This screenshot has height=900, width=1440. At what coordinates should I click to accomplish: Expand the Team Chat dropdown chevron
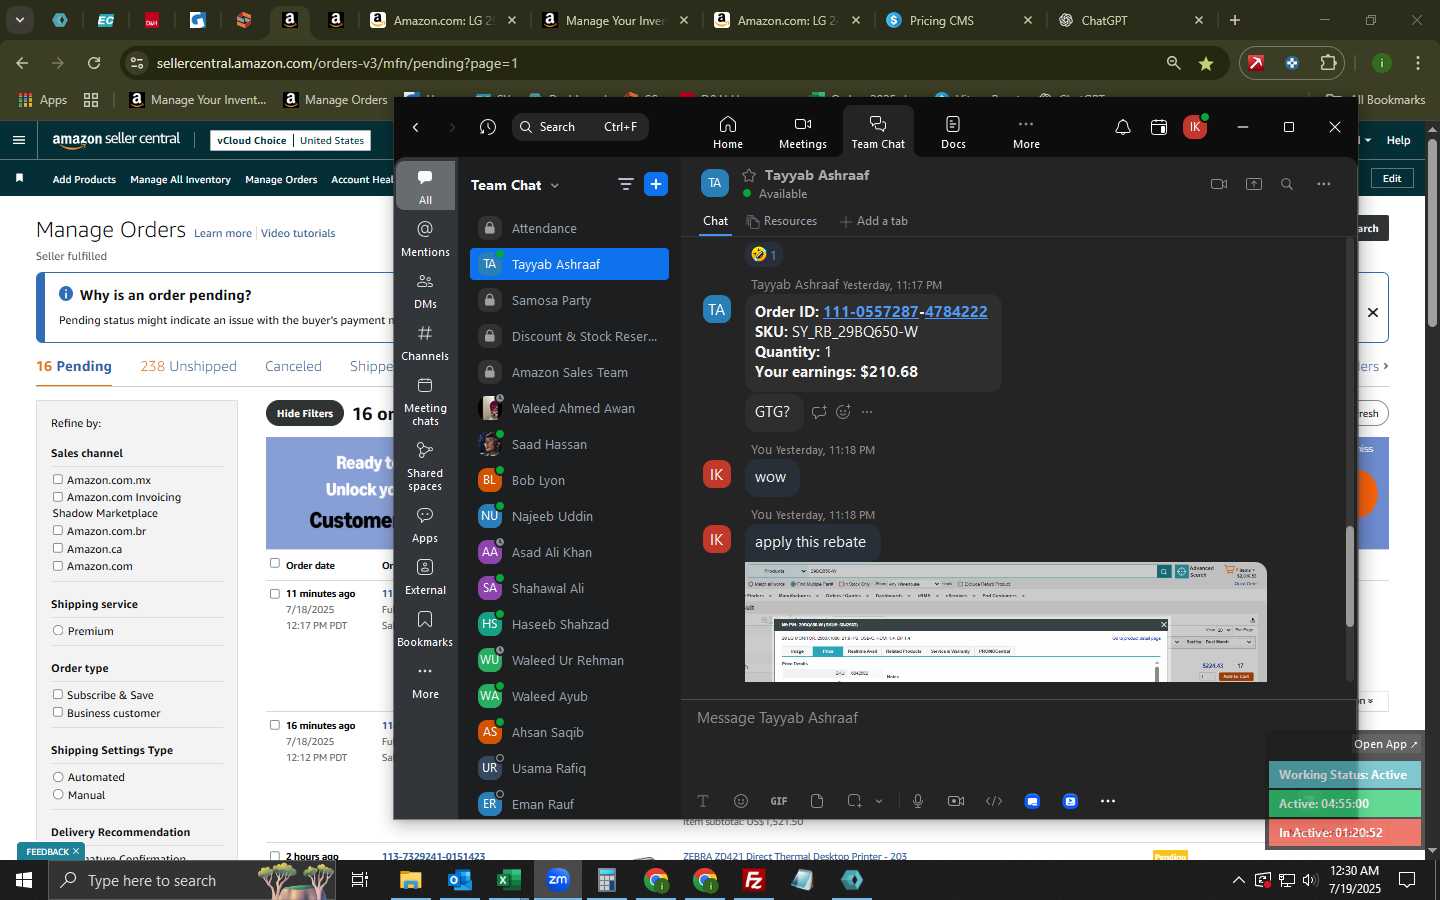pos(555,185)
